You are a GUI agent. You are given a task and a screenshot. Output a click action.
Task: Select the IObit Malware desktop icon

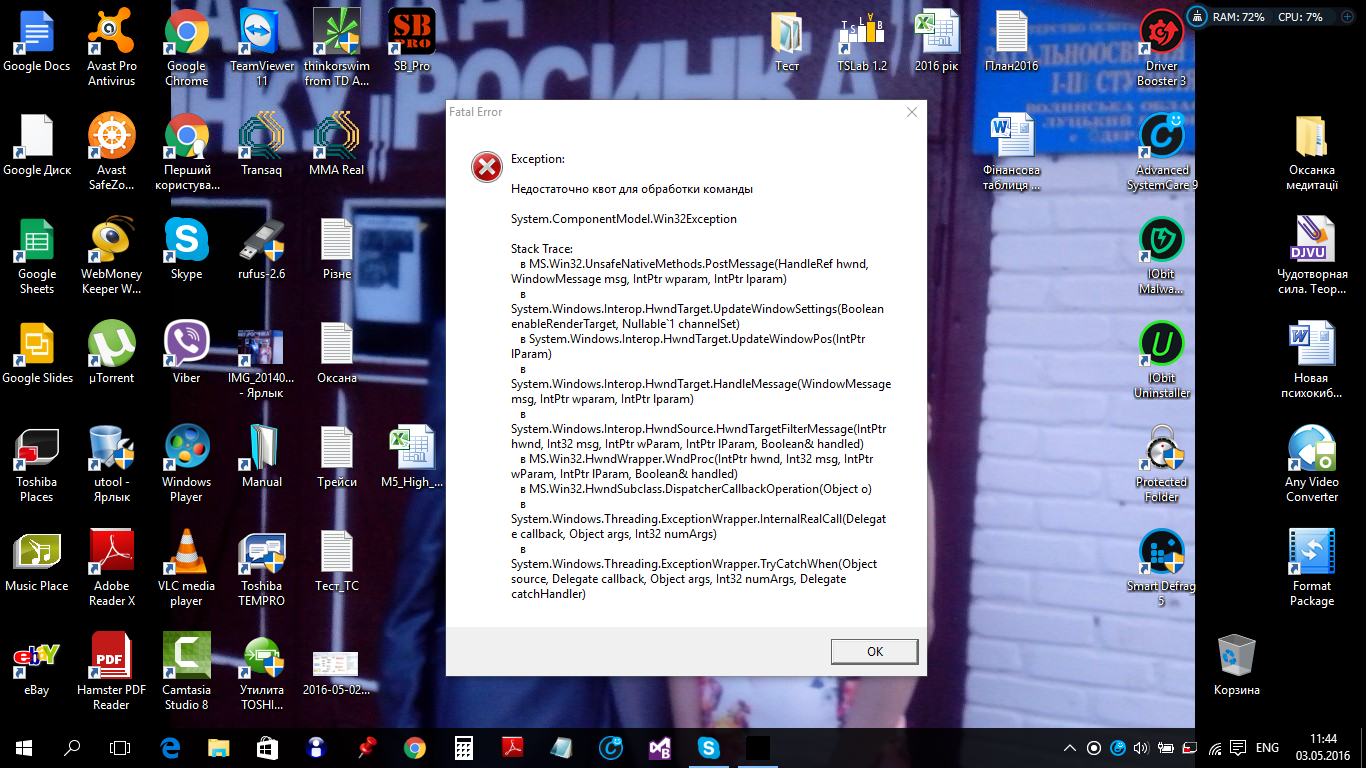(x=1162, y=255)
